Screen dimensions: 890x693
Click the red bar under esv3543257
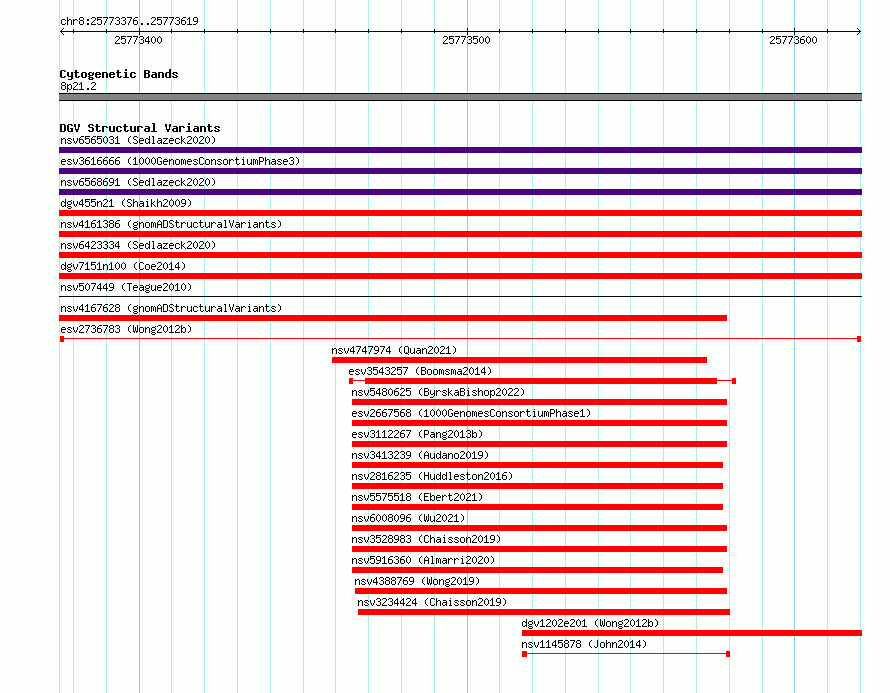pos(541,381)
